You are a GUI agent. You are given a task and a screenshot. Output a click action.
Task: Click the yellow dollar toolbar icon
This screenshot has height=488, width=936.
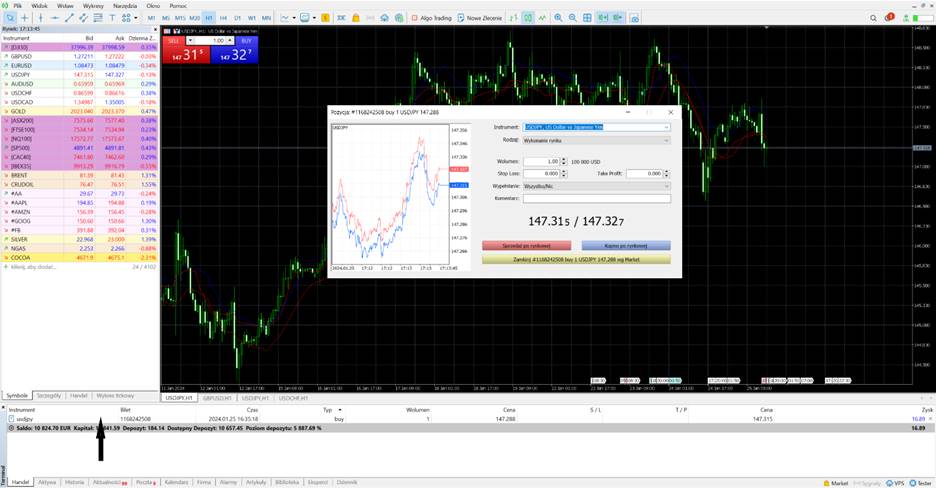point(325,18)
